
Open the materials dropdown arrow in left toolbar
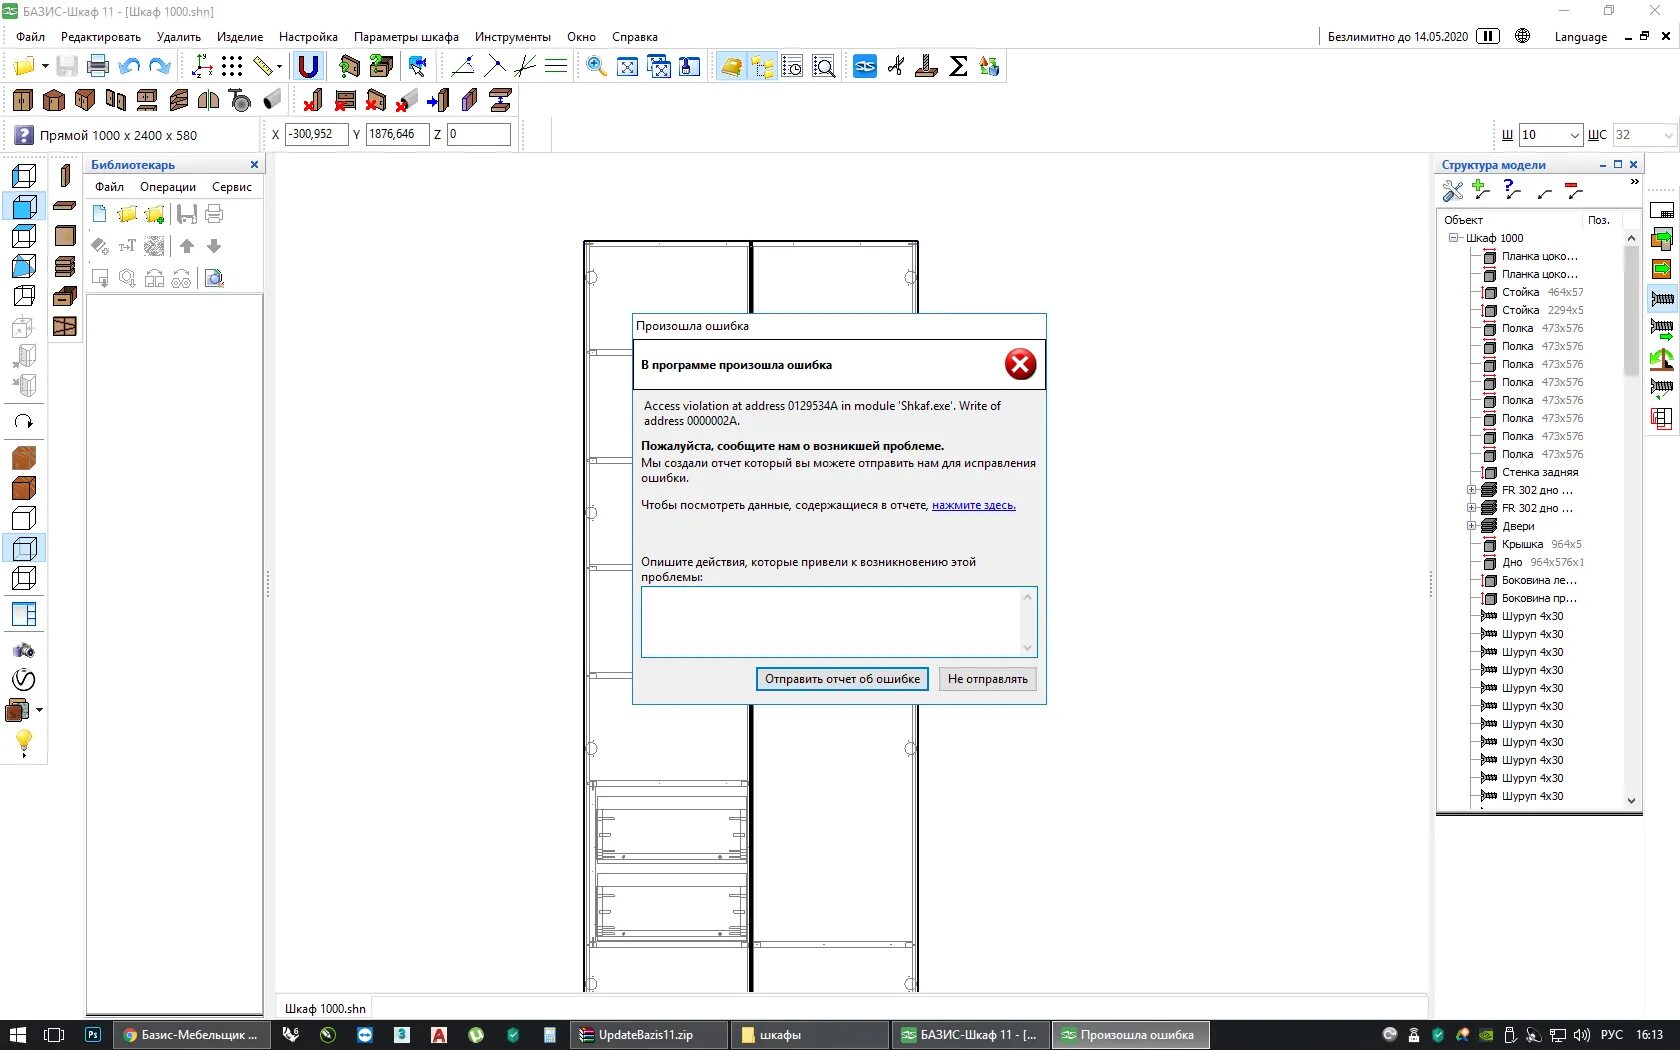tap(40, 710)
